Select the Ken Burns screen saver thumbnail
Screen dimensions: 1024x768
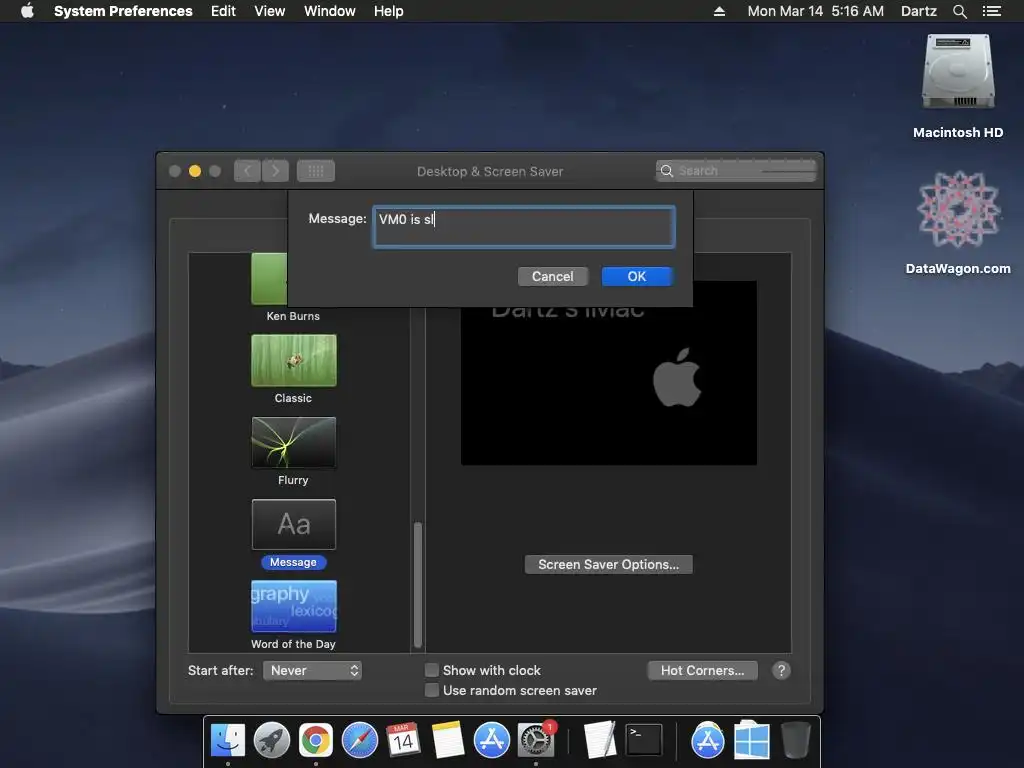(x=269, y=279)
